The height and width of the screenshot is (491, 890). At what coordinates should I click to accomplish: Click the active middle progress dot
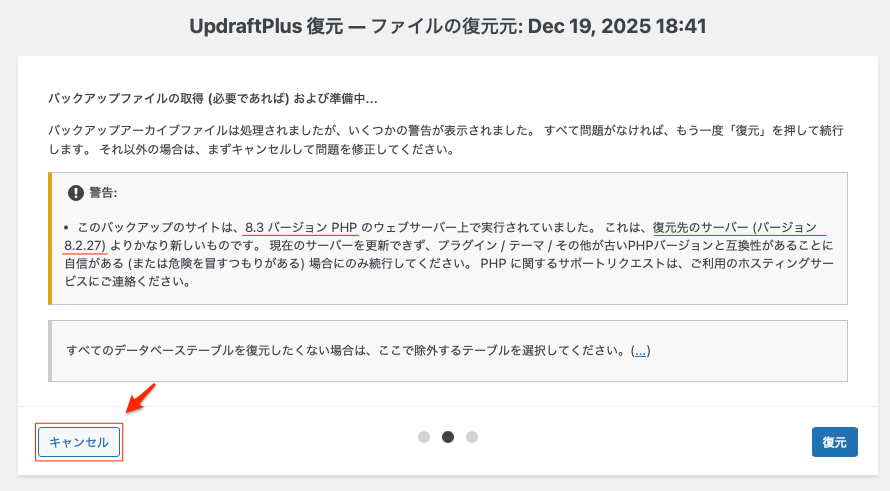coord(448,437)
